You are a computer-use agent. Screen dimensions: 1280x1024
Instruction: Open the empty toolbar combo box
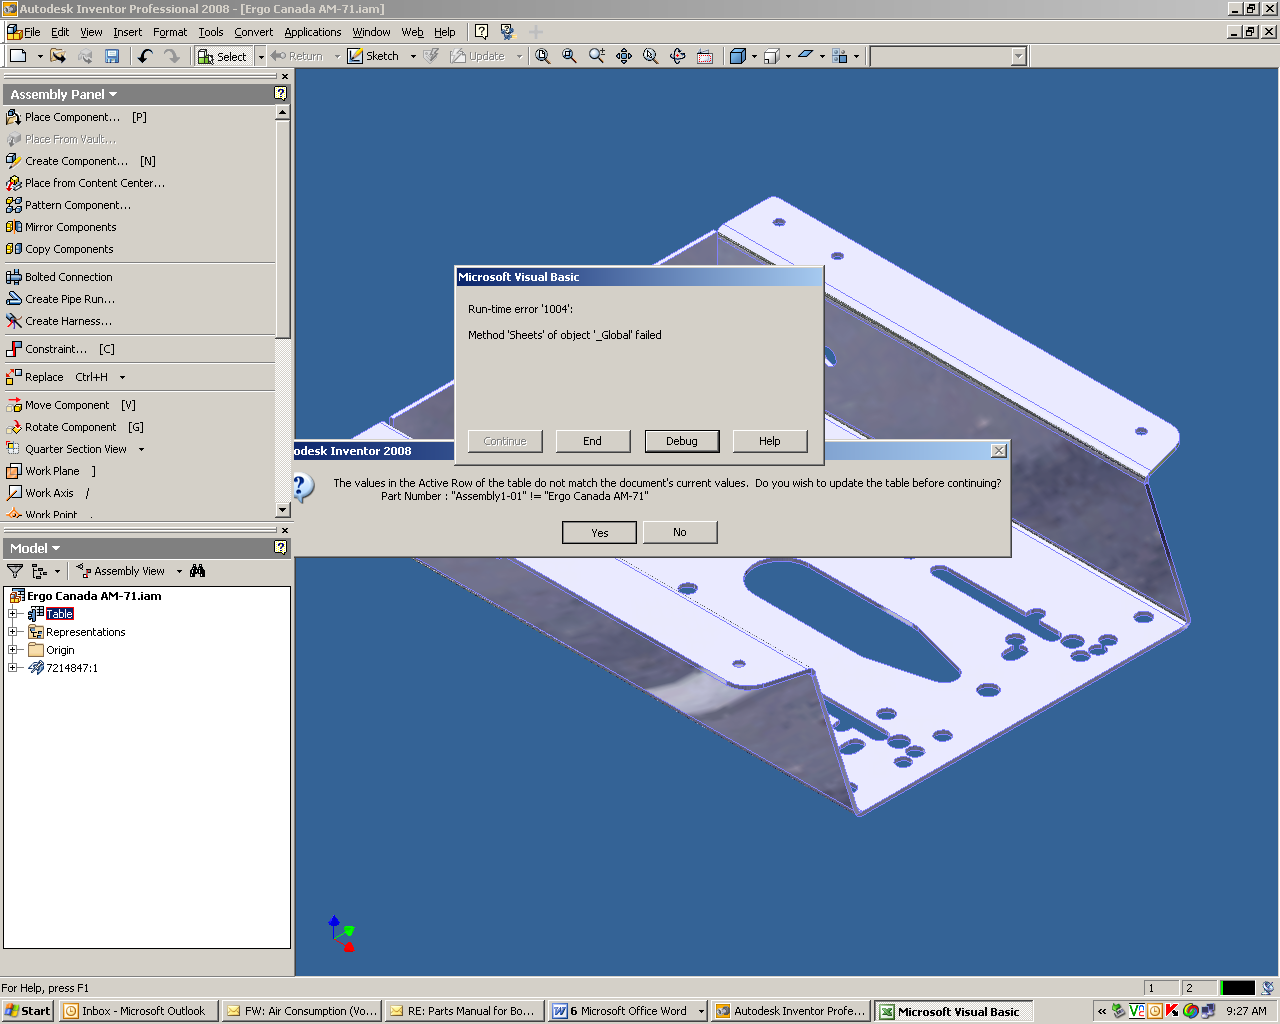pyautogui.click(x=1019, y=56)
